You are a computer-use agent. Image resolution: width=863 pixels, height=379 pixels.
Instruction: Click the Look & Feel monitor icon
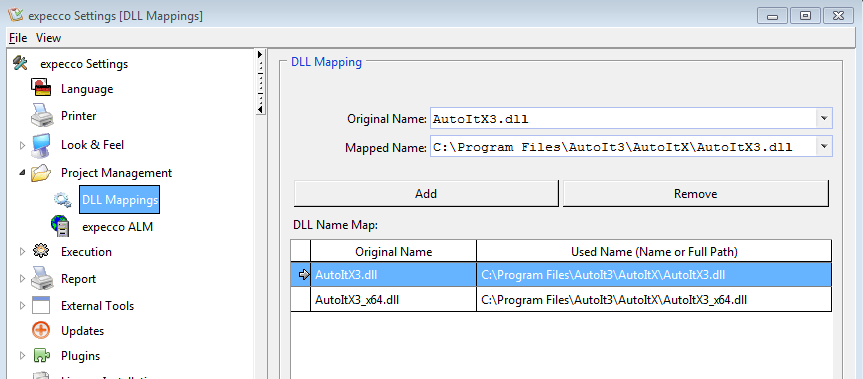point(41,145)
